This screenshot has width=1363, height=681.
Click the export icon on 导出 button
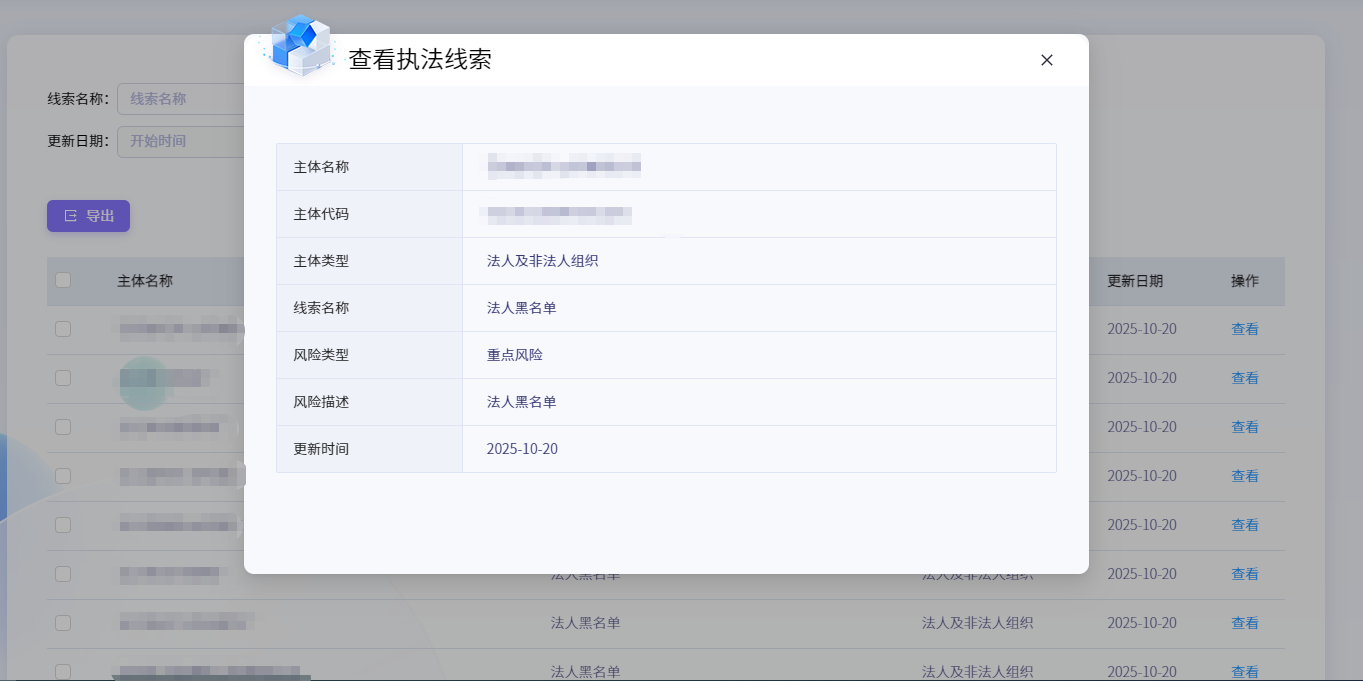(x=70, y=216)
